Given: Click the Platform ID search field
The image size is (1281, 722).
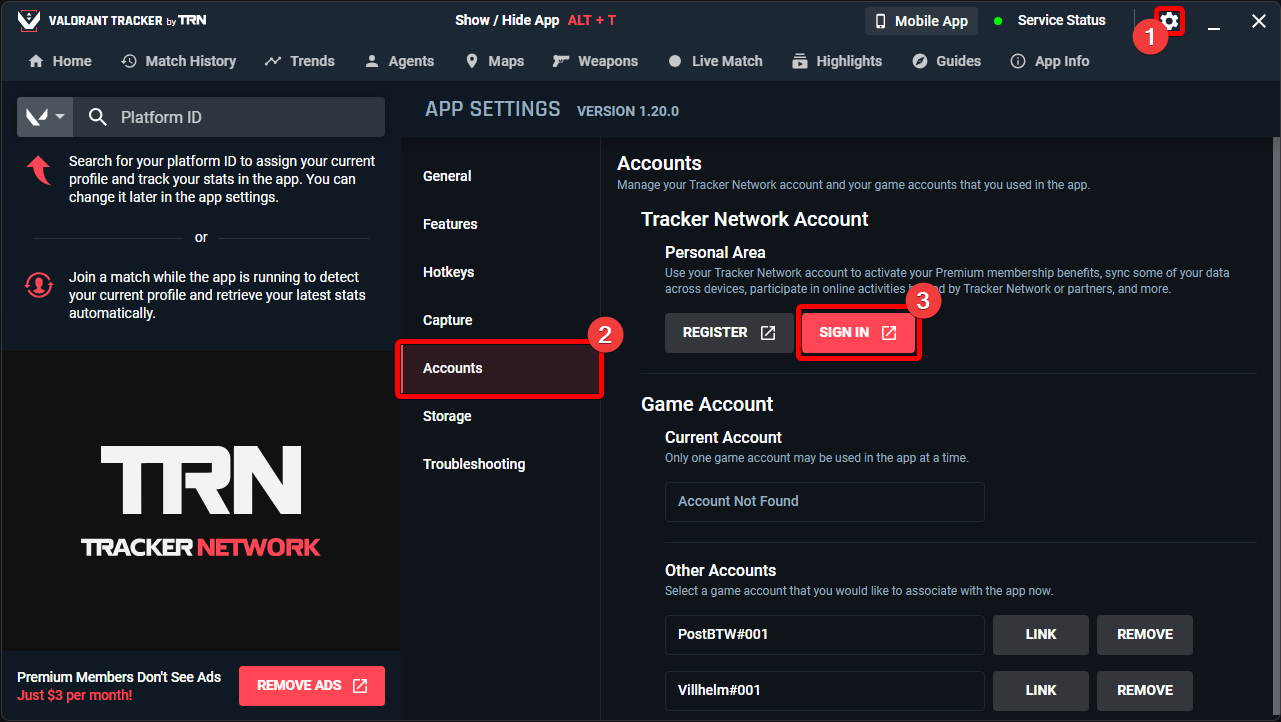Looking at the screenshot, I should (x=230, y=117).
